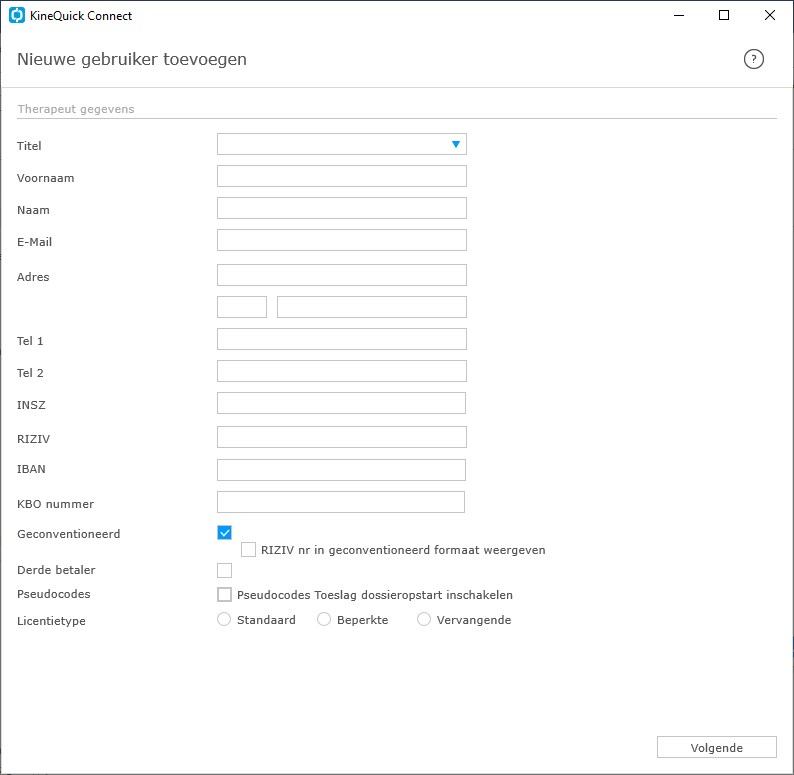This screenshot has width=794, height=775.
Task: Select the Standaard license radio button
Action: coord(224,619)
